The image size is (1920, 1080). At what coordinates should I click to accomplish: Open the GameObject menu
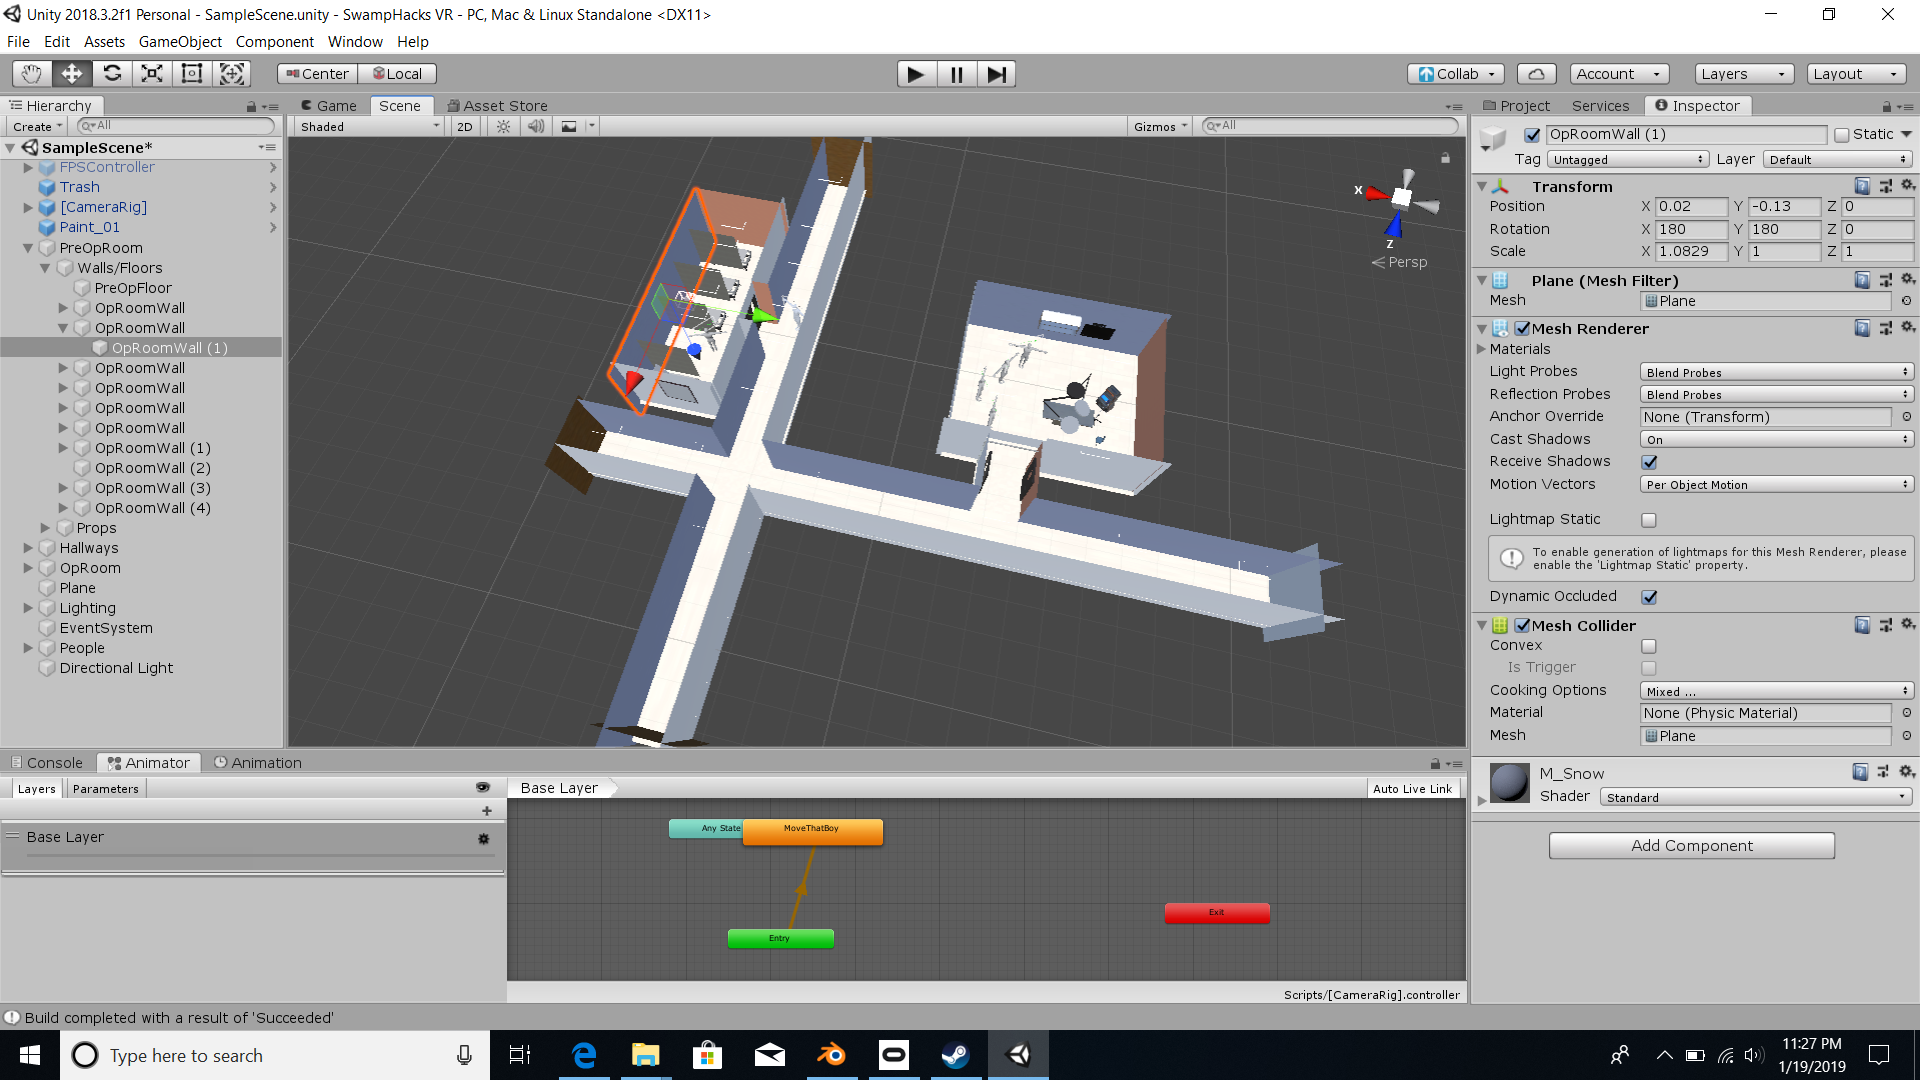180,42
